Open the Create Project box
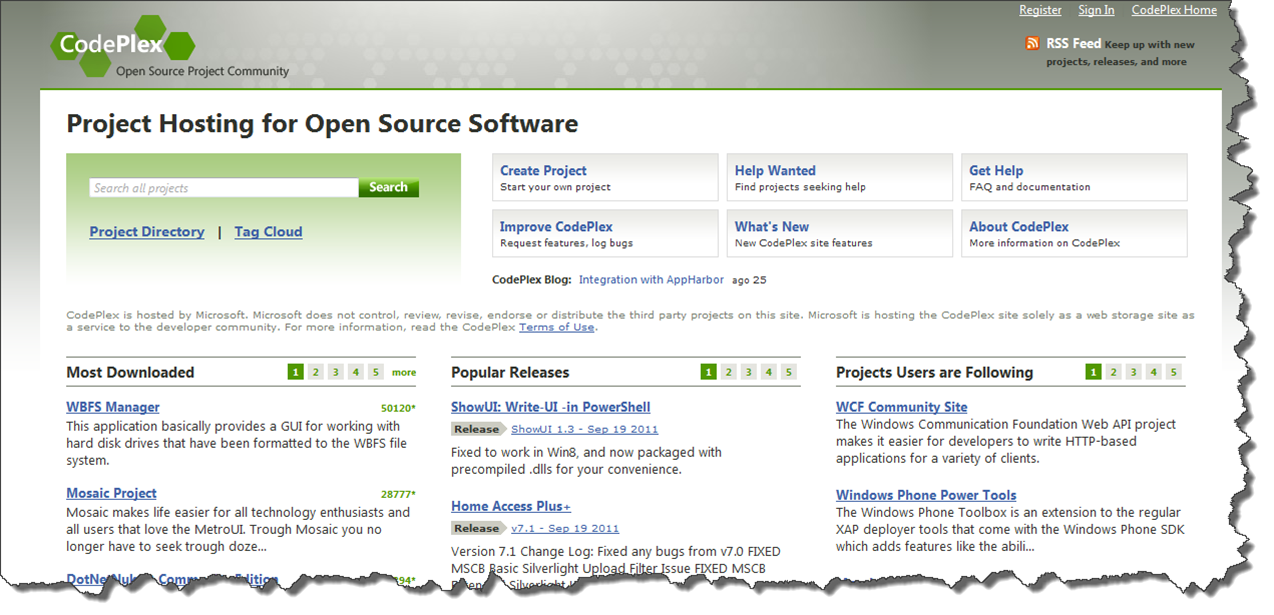Image resolution: width=1274 pixels, height=615 pixels. (x=605, y=177)
